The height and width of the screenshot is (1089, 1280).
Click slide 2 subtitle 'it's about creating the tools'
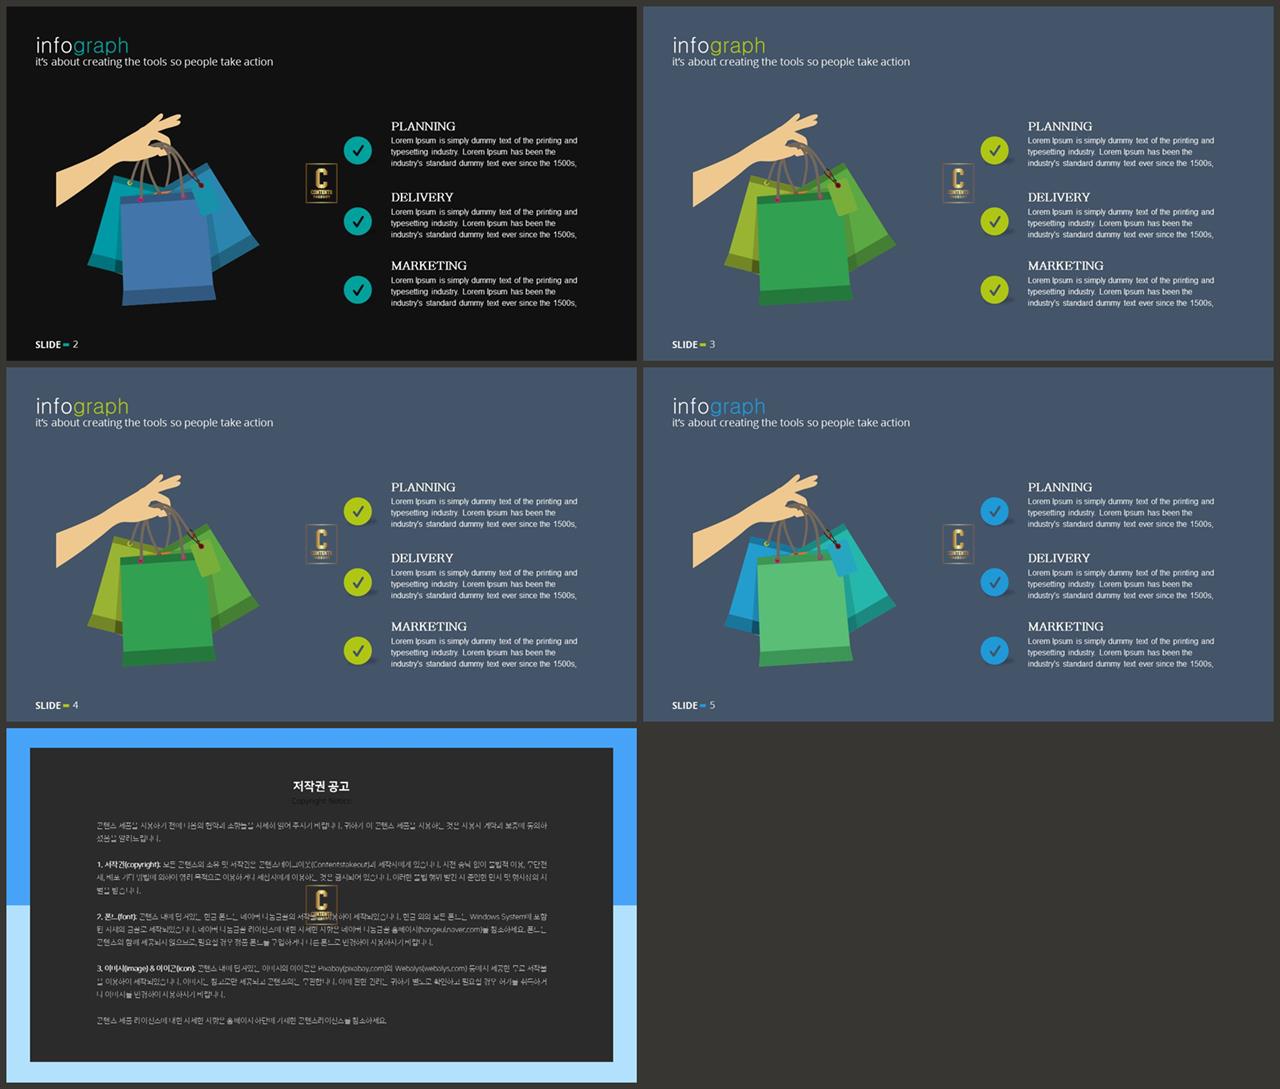coord(154,62)
